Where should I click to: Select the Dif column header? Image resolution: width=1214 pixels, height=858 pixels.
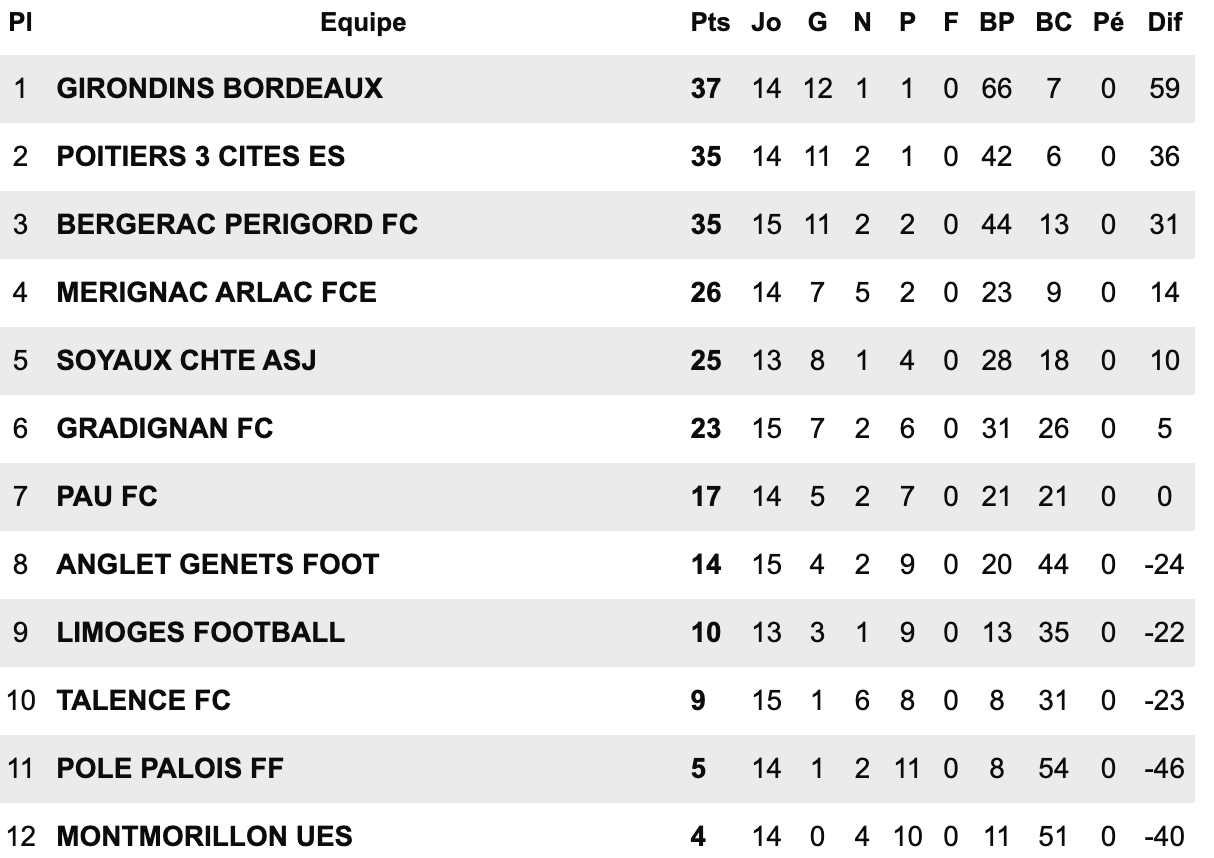1164,23
